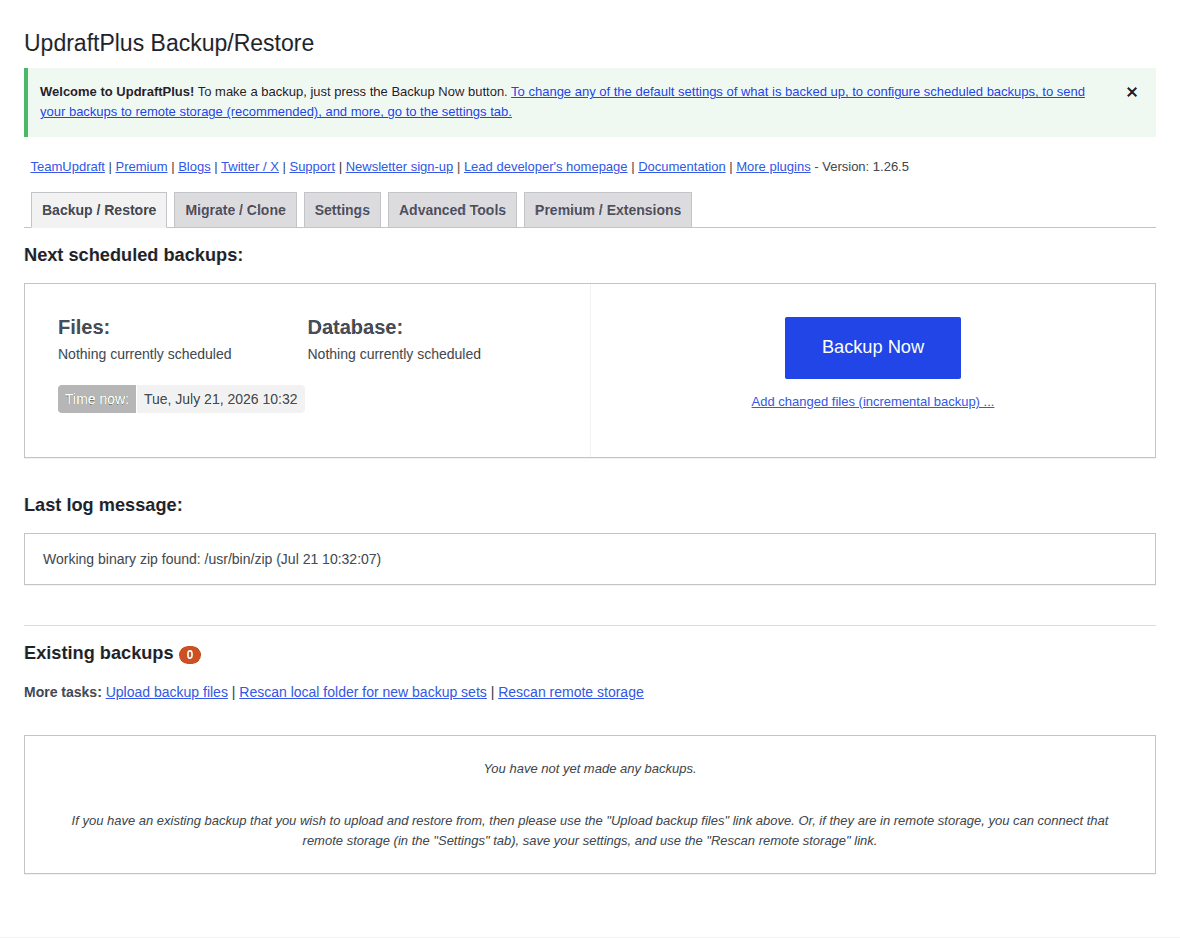Visit the Blogs link
Viewport: 1180px width, 938px height.
click(194, 166)
